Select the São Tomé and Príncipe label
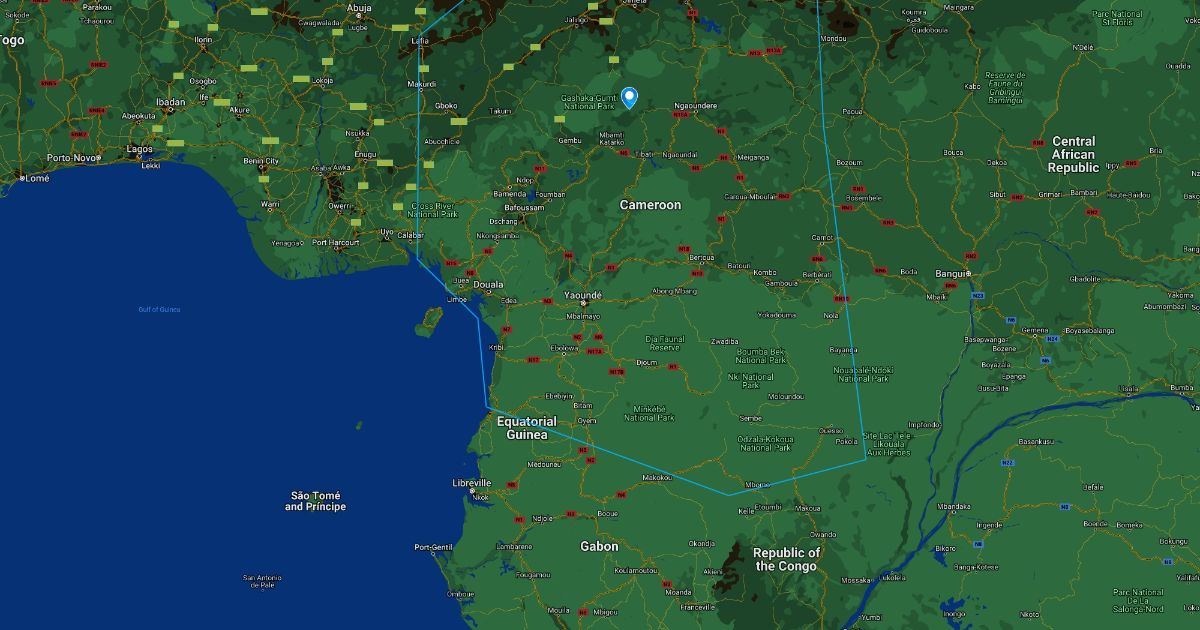 [315, 501]
